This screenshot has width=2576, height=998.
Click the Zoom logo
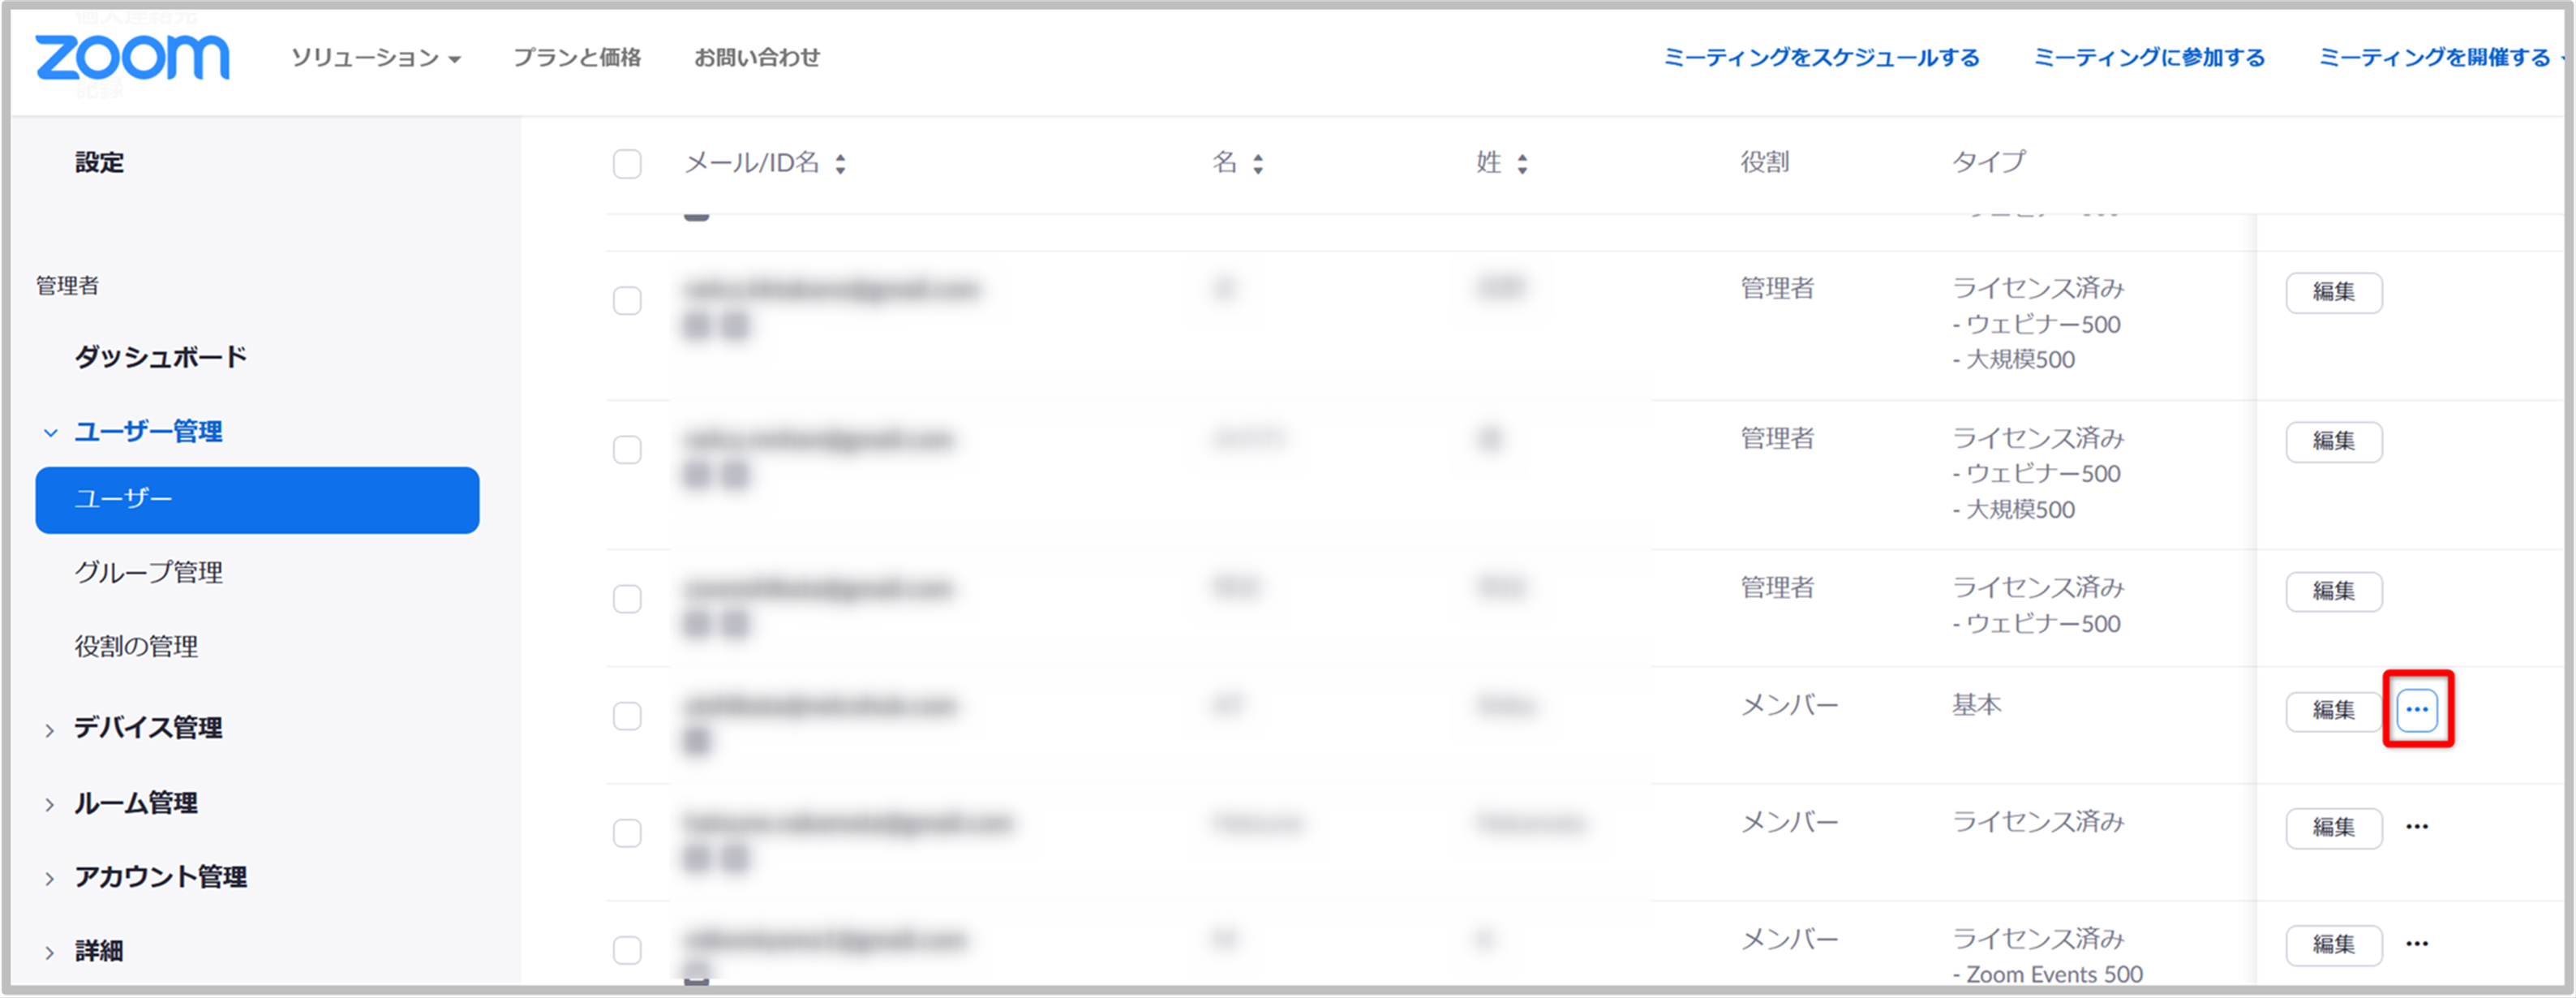[132, 57]
